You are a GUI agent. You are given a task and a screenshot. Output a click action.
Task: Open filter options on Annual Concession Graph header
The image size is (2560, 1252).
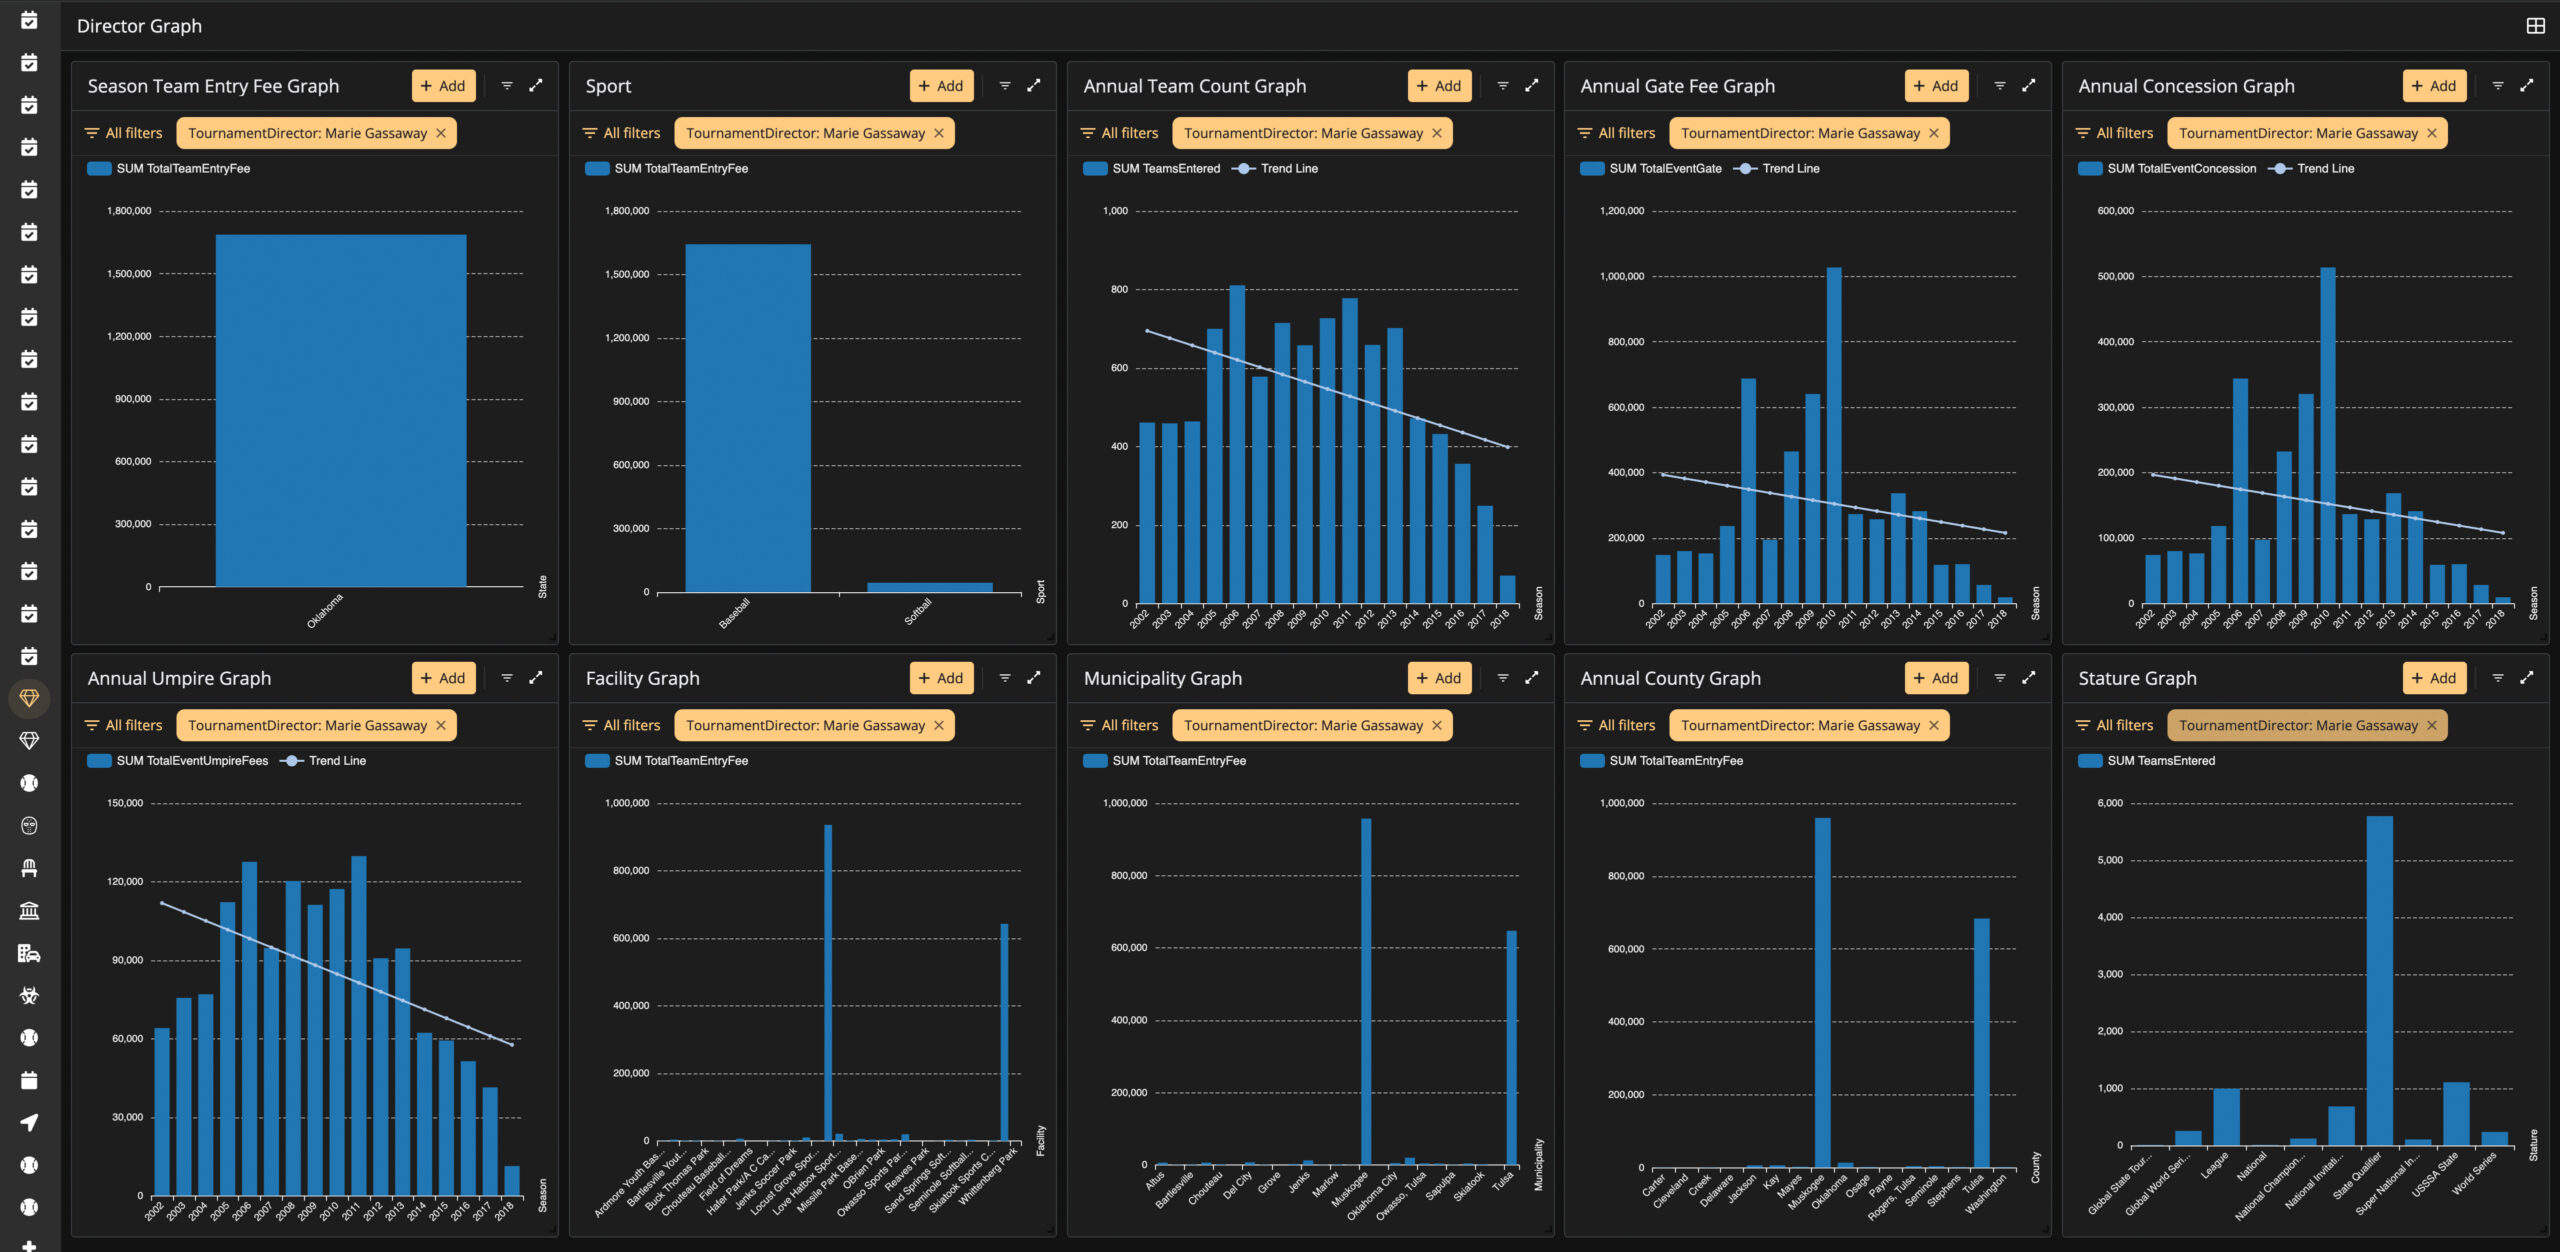(2498, 86)
